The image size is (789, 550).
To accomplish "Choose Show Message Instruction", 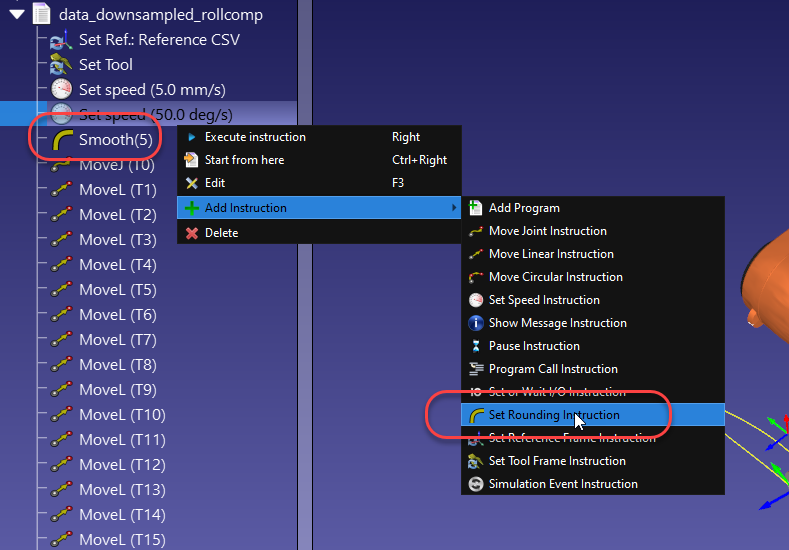I will (x=593, y=323).
